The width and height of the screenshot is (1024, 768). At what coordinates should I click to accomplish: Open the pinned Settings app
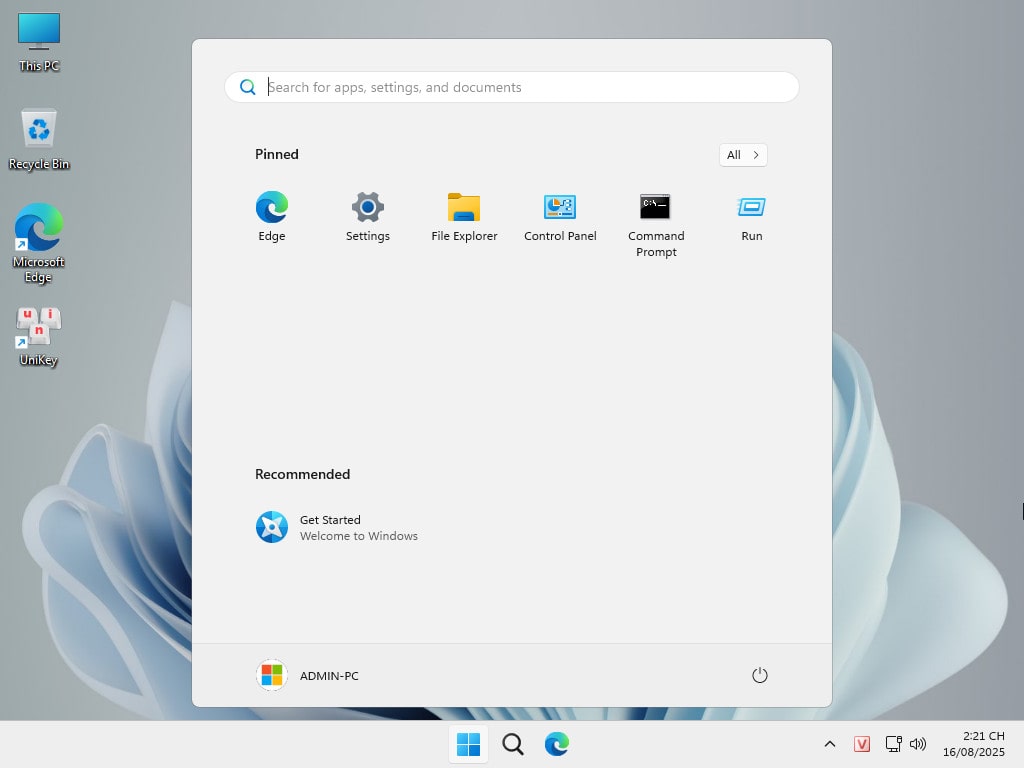tap(368, 217)
